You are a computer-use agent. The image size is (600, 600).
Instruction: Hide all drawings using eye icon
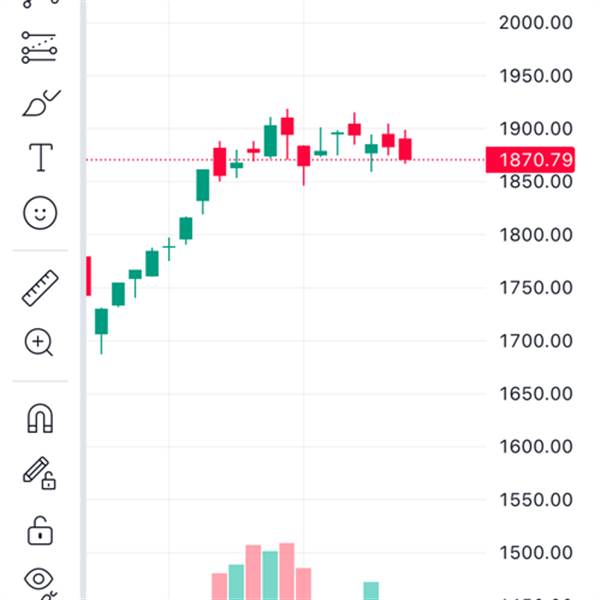[x=40, y=580]
